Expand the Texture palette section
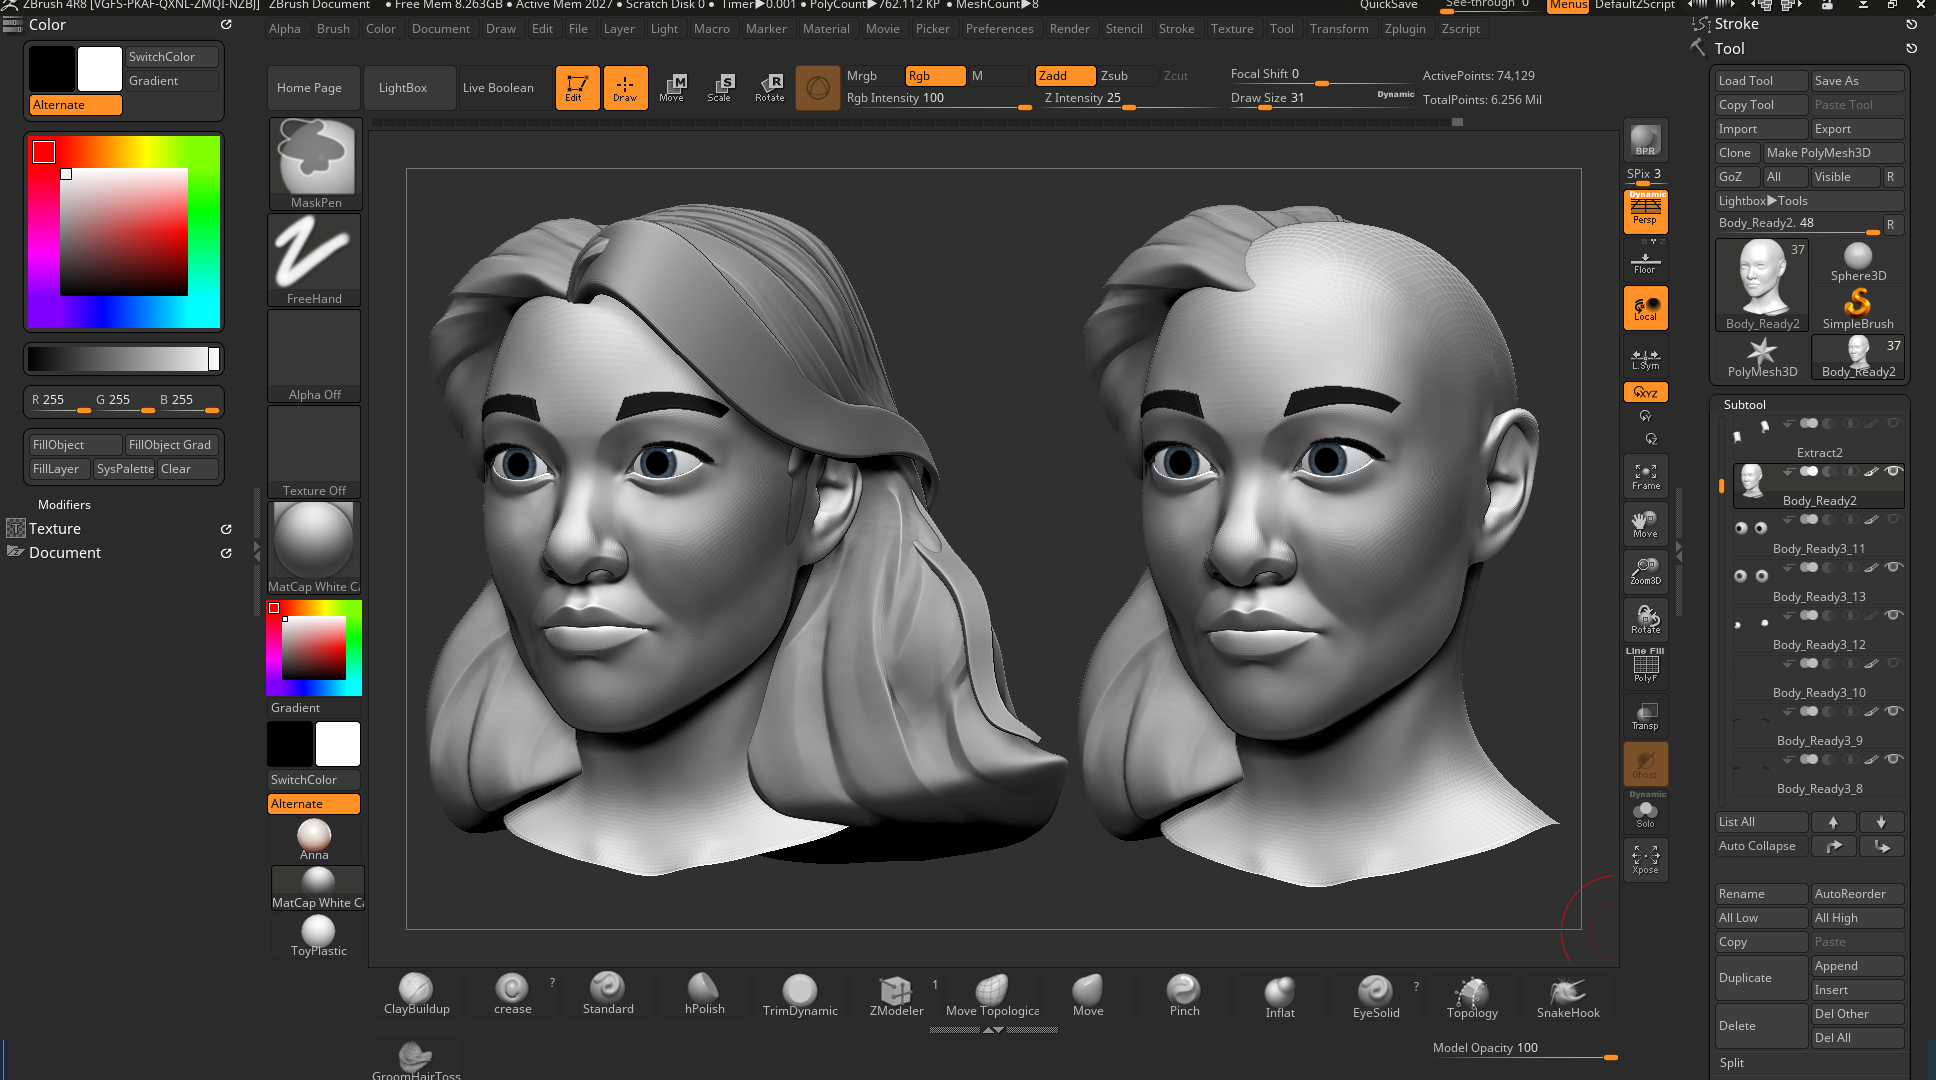 [x=54, y=529]
